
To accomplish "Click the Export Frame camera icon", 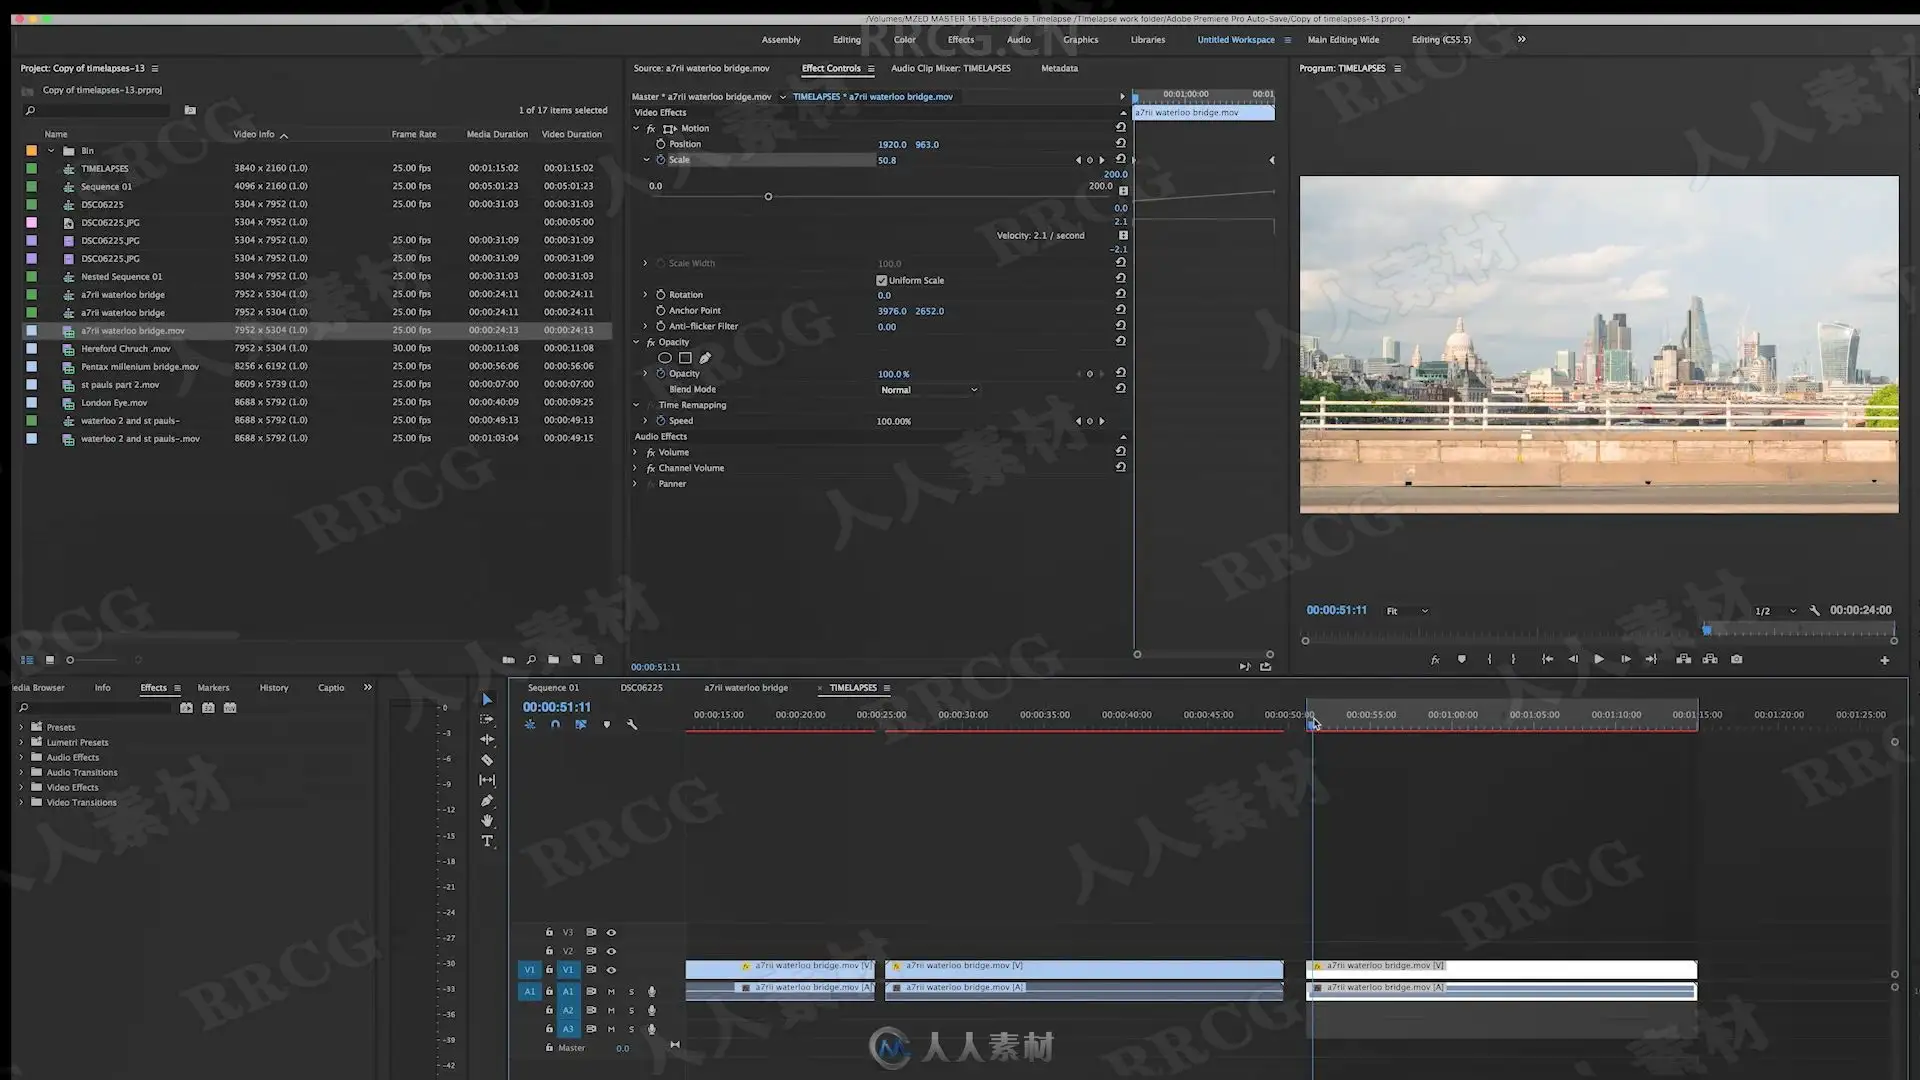I will (x=1736, y=659).
